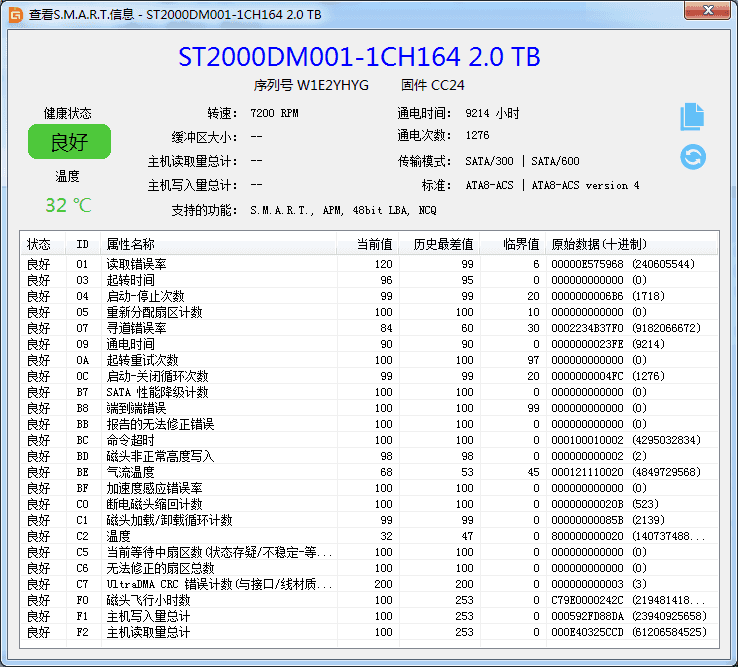
Task: Click the copy S.M.A.R.T. info icon
Action: 692,116
